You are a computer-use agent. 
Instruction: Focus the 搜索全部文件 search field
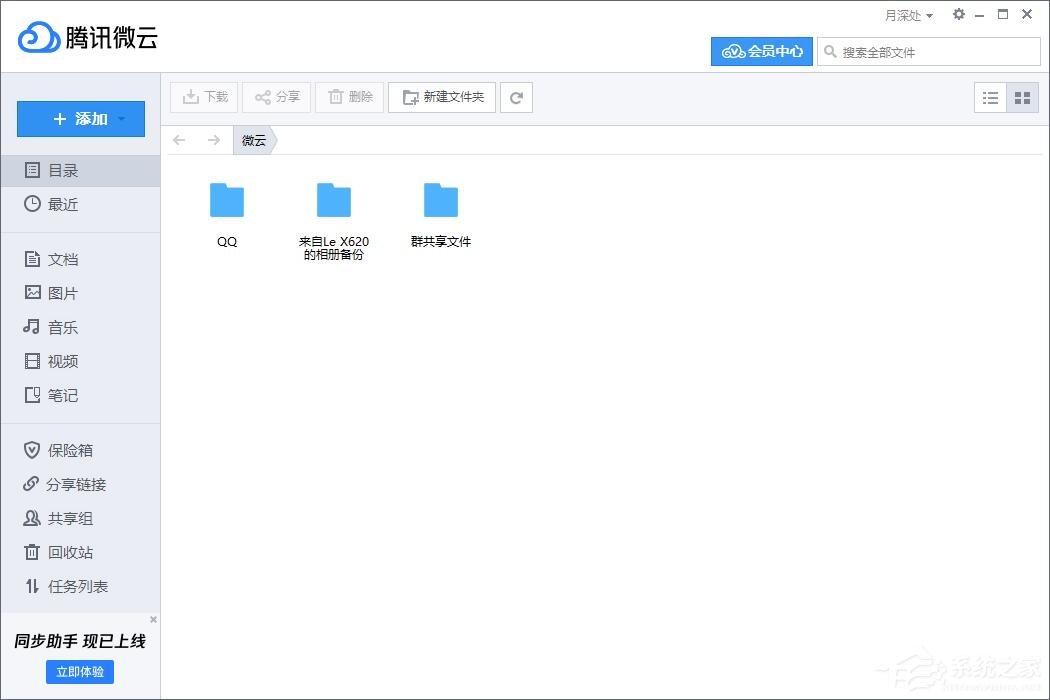pos(935,52)
